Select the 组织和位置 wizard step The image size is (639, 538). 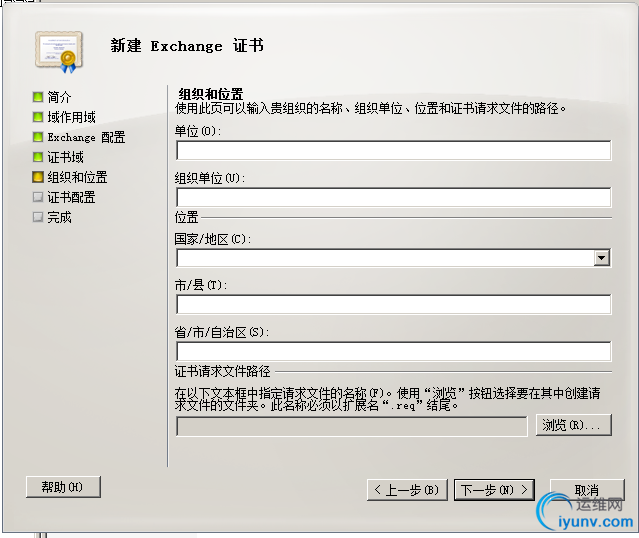pos(77,177)
